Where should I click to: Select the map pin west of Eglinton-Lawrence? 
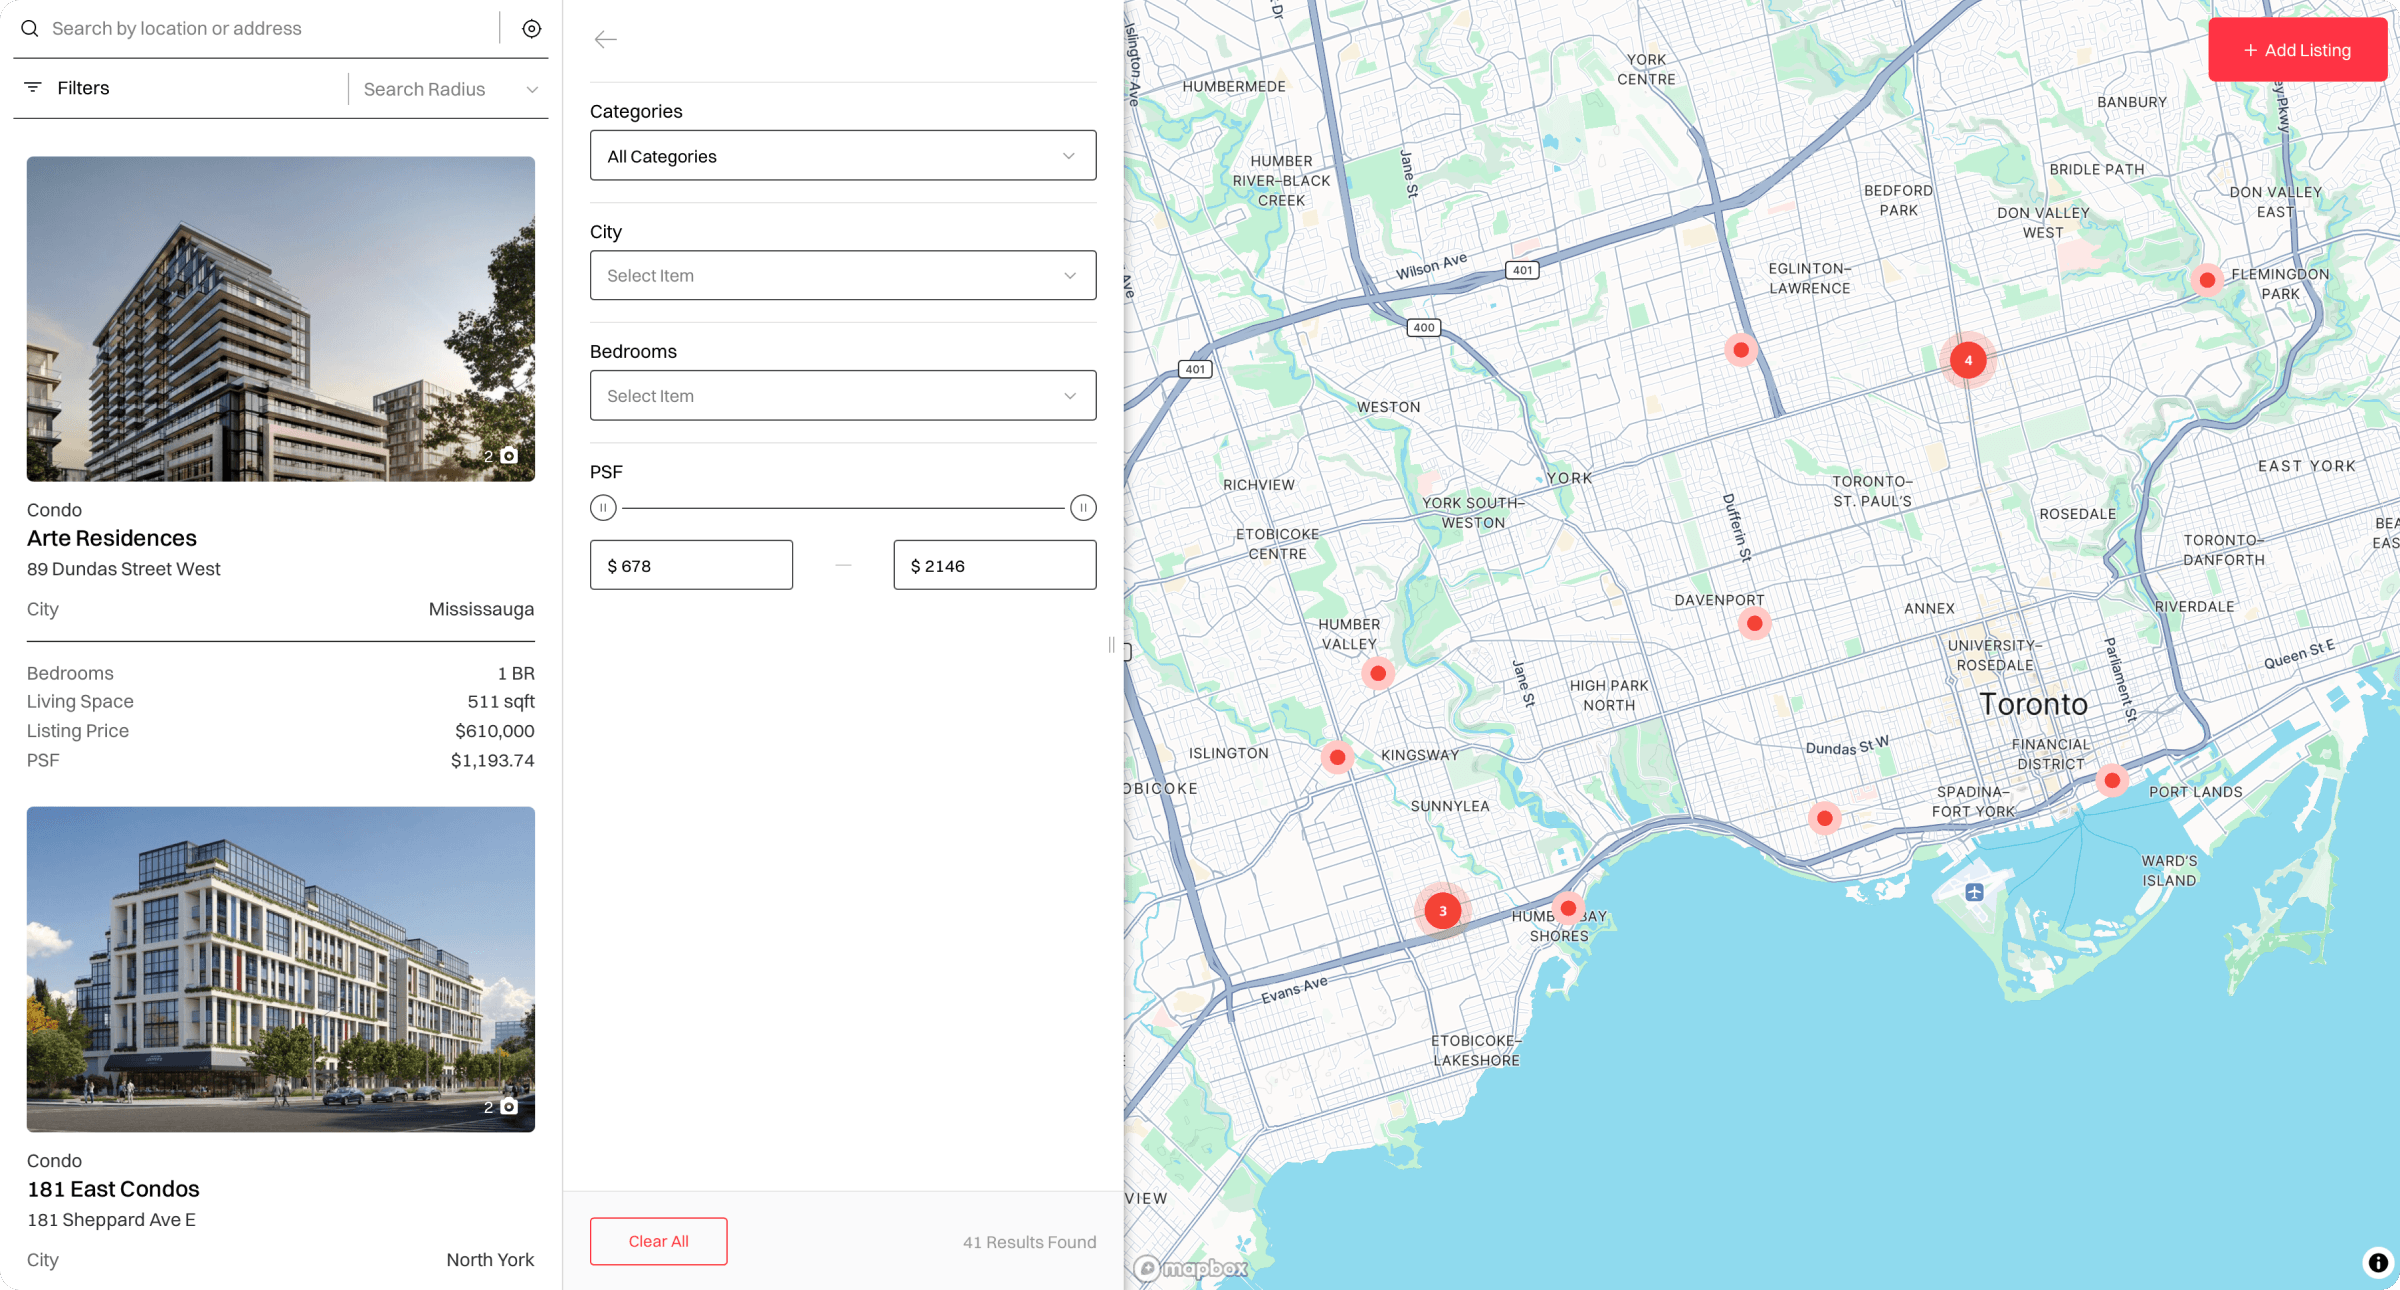coord(1741,350)
